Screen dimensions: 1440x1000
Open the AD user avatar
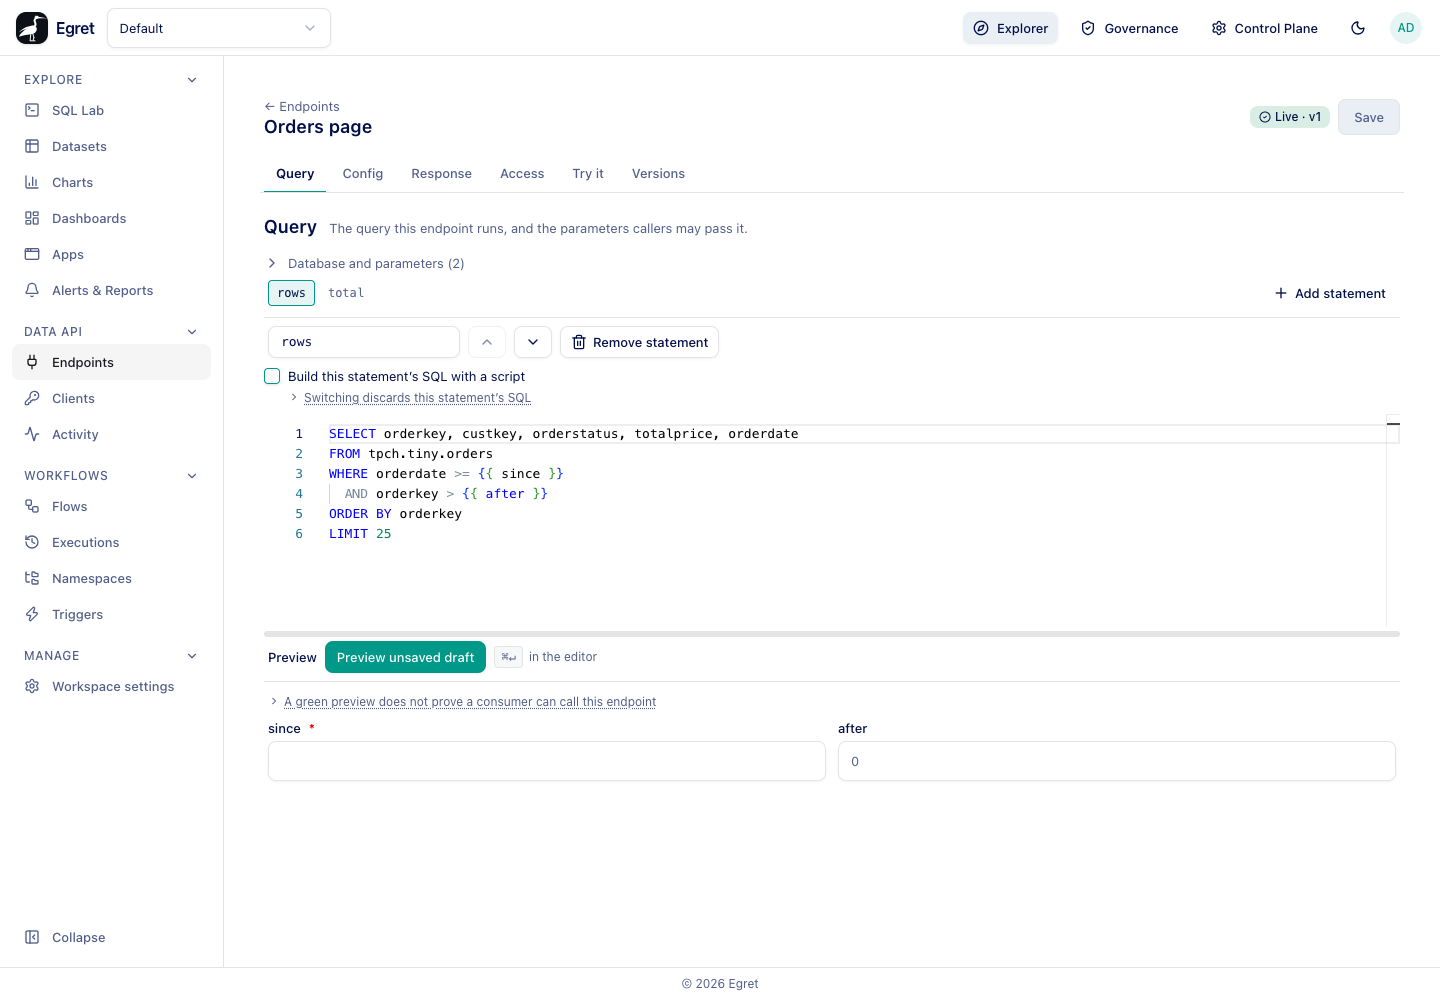pos(1406,28)
